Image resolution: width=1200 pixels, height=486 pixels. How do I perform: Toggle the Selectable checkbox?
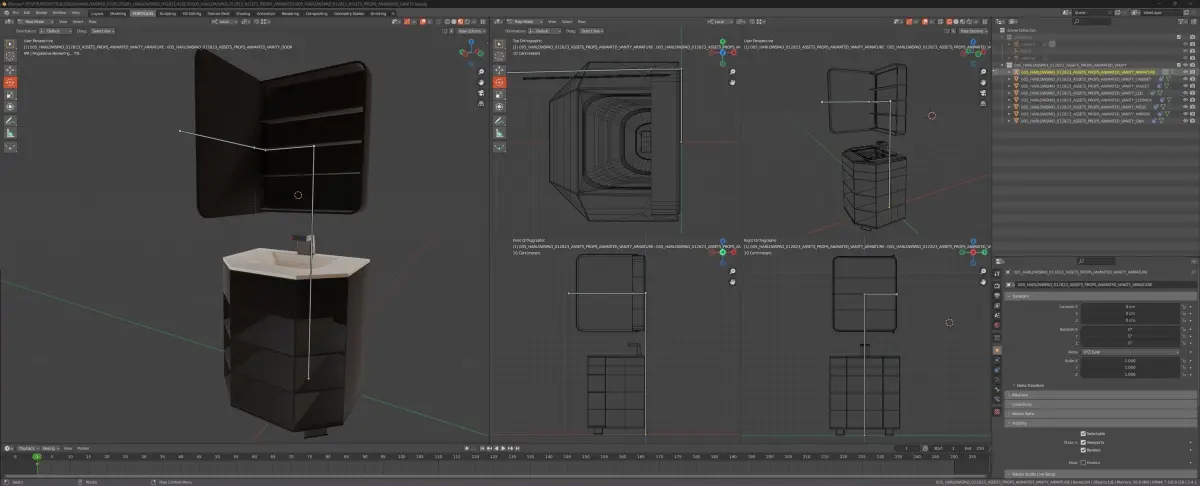pos(1083,433)
